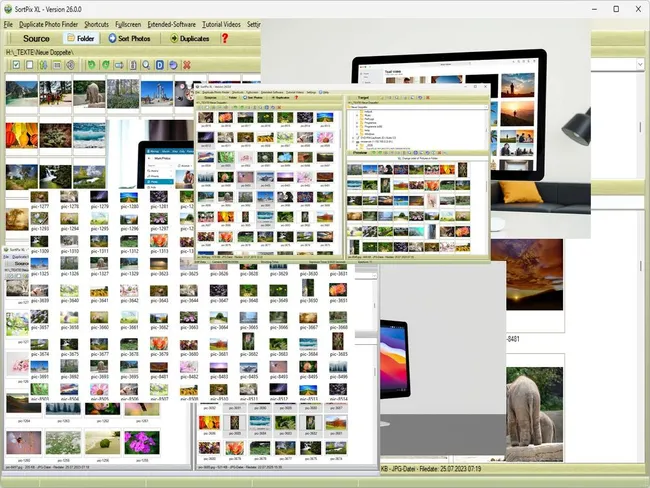The height and width of the screenshot is (488, 650).
Task: Select the thumbnail labeled pic-1279
Action: tap(99, 199)
